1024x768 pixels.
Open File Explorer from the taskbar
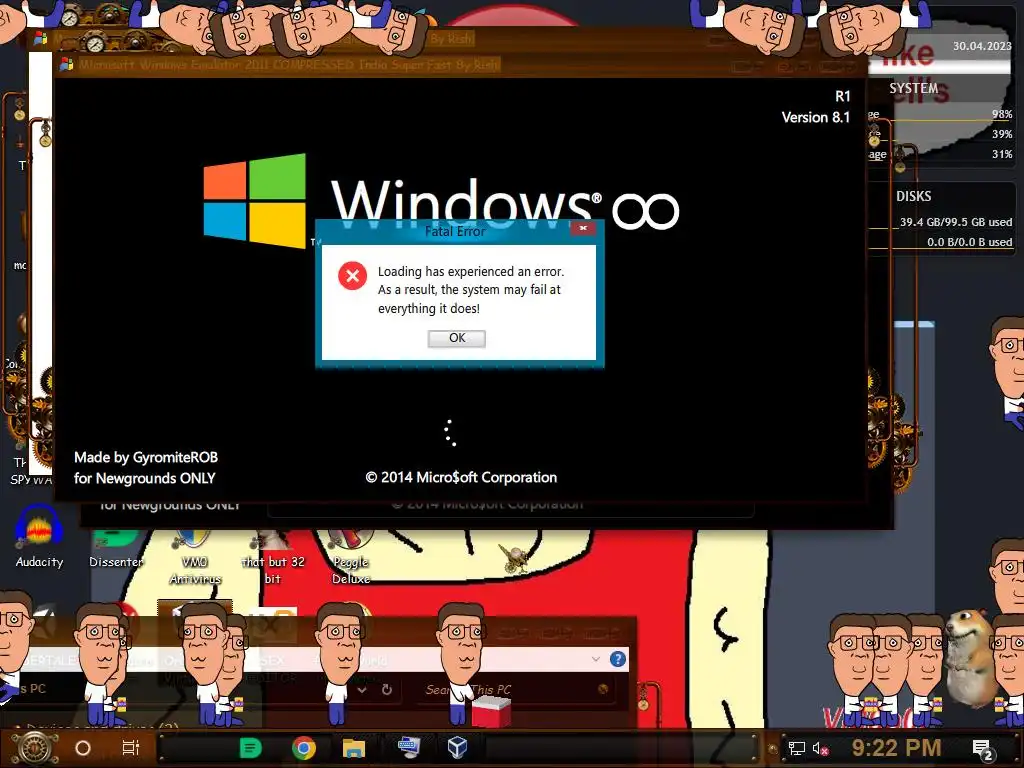353,748
